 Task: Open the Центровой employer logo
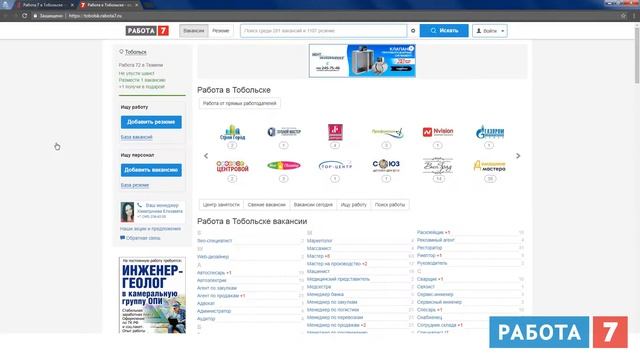(232, 166)
